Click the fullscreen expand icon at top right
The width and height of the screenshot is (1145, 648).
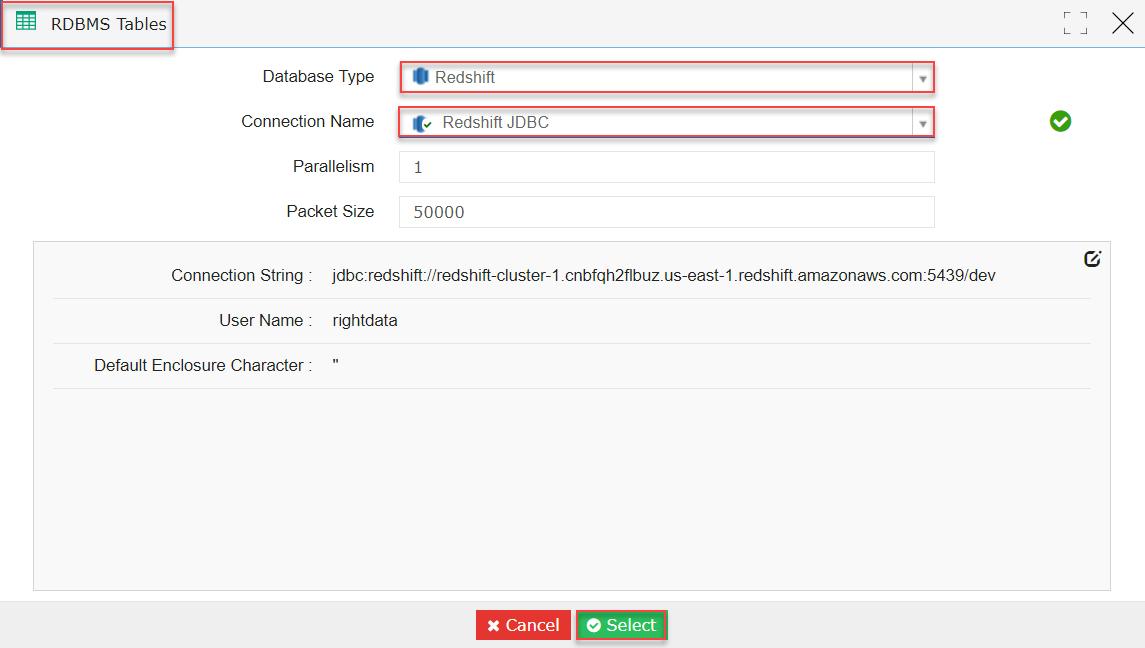[x=1075, y=23]
